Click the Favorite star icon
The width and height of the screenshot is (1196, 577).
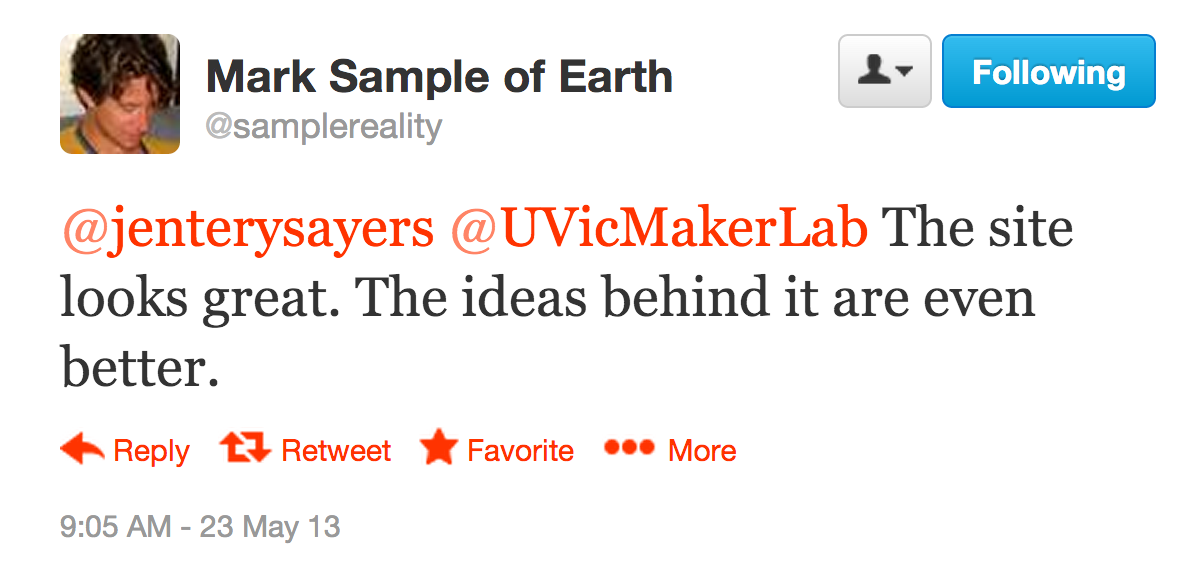438,449
